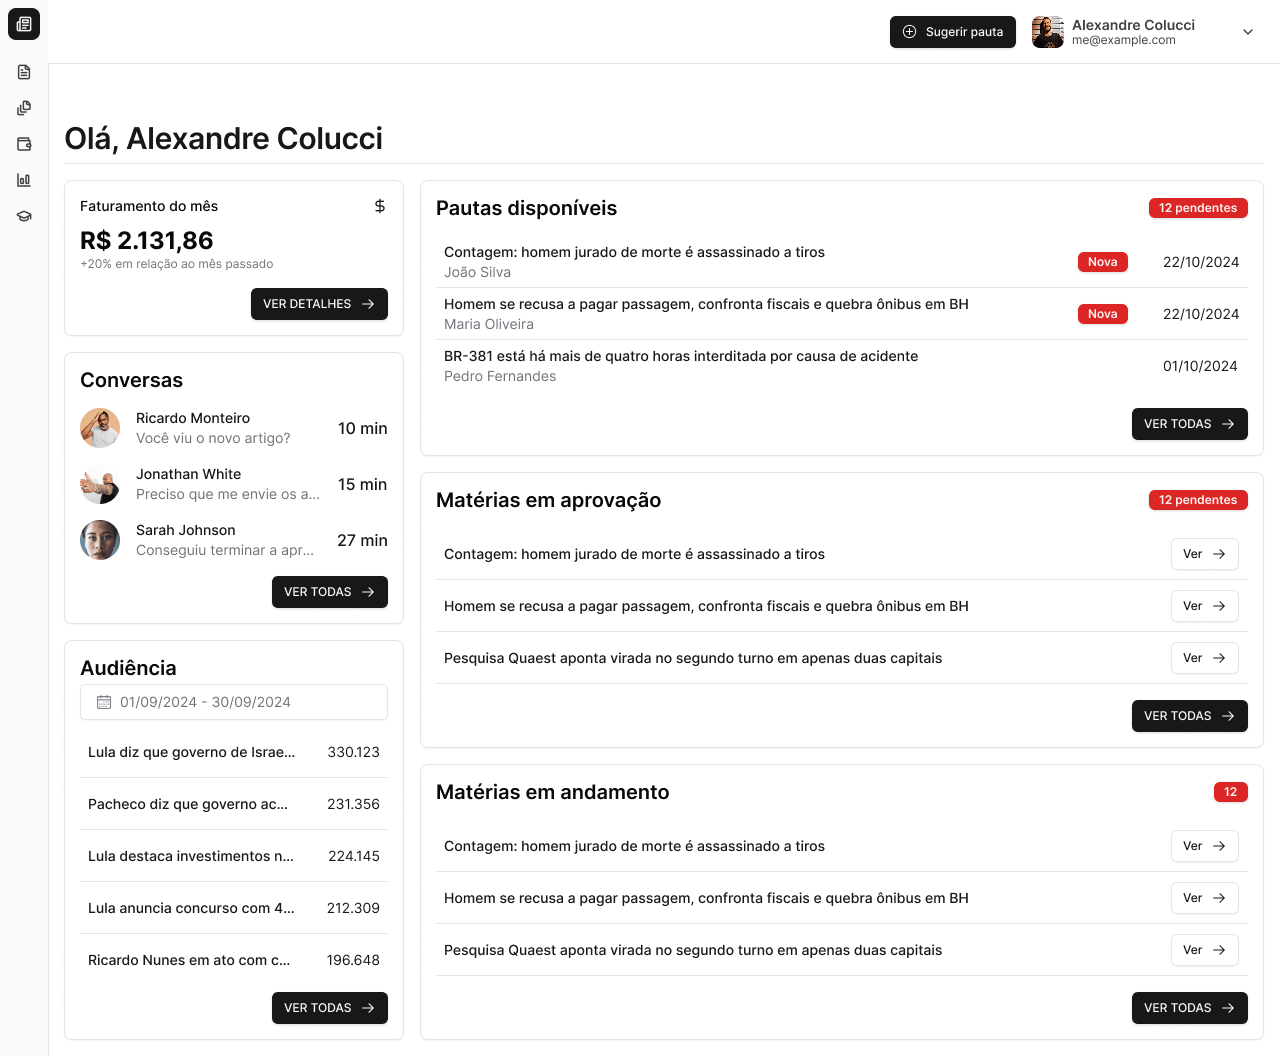Expand the profile dropdown chevron for Alexandre Colucci
This screenshot has height=1056, width=1280.
pyautogui.click(x=1247, y=32)
